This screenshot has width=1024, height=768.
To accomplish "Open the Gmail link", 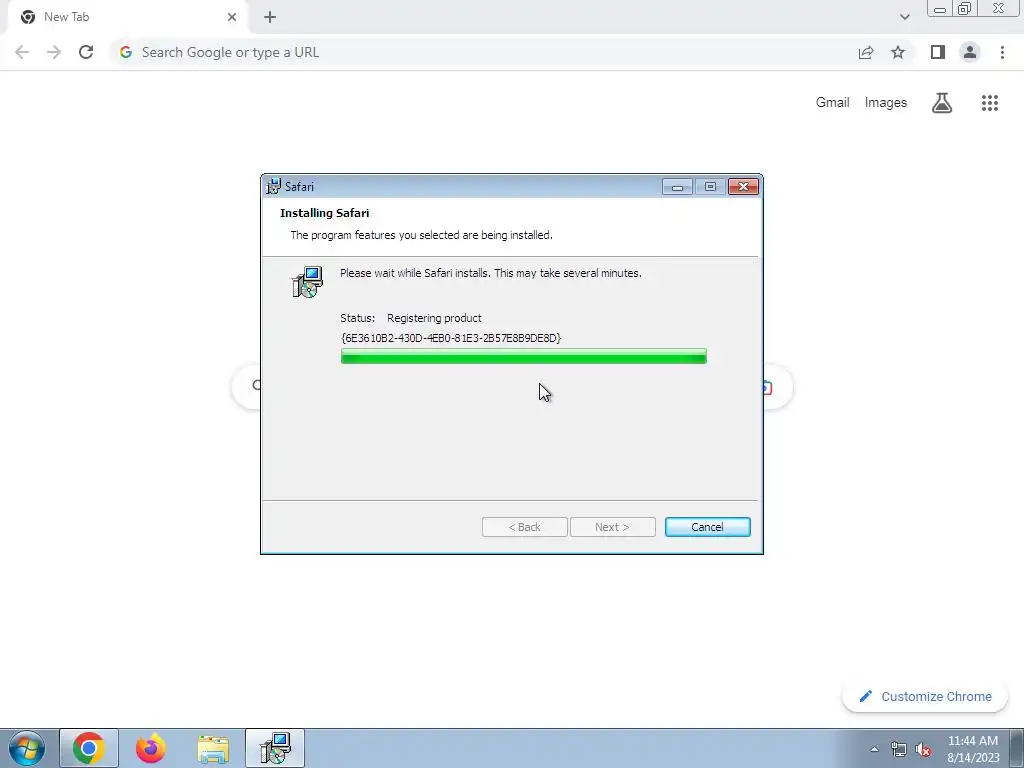I will point(832,103).
